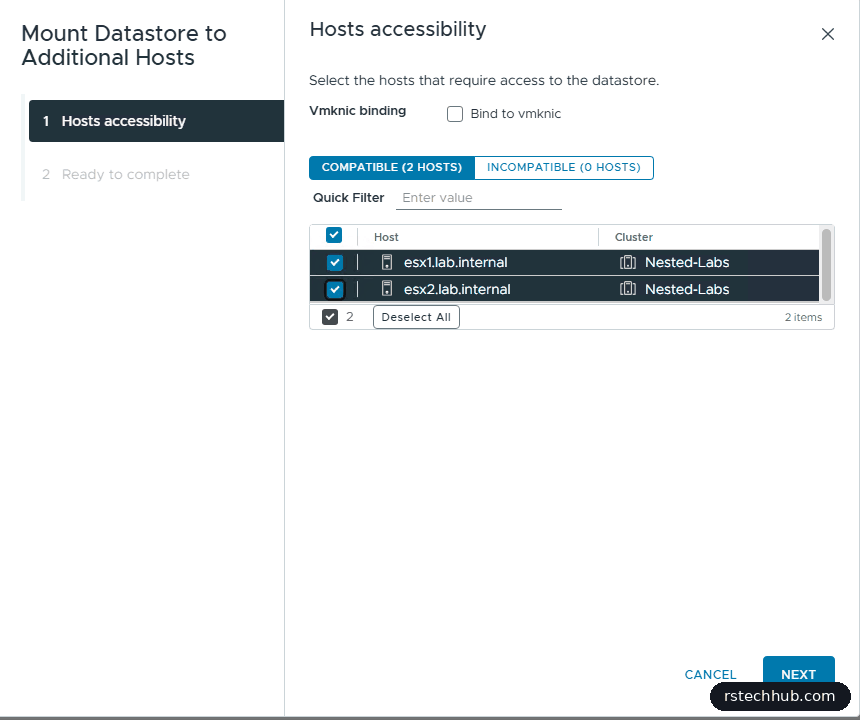
Task: Click the NEXT button
Action: 799,674
